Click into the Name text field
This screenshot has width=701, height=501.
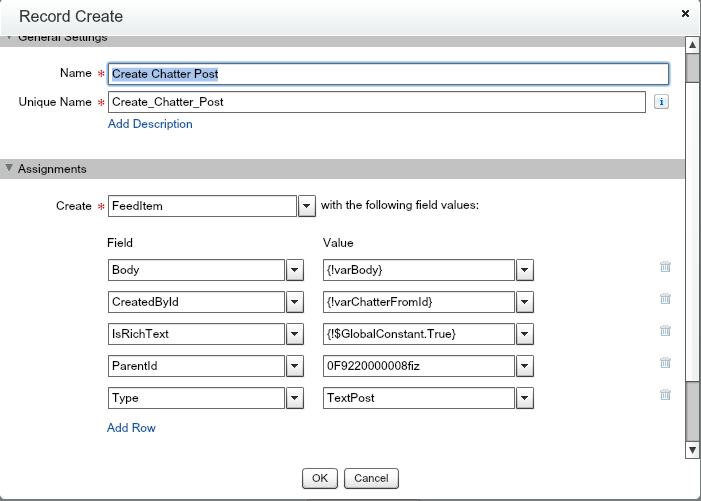click(388, 74)
